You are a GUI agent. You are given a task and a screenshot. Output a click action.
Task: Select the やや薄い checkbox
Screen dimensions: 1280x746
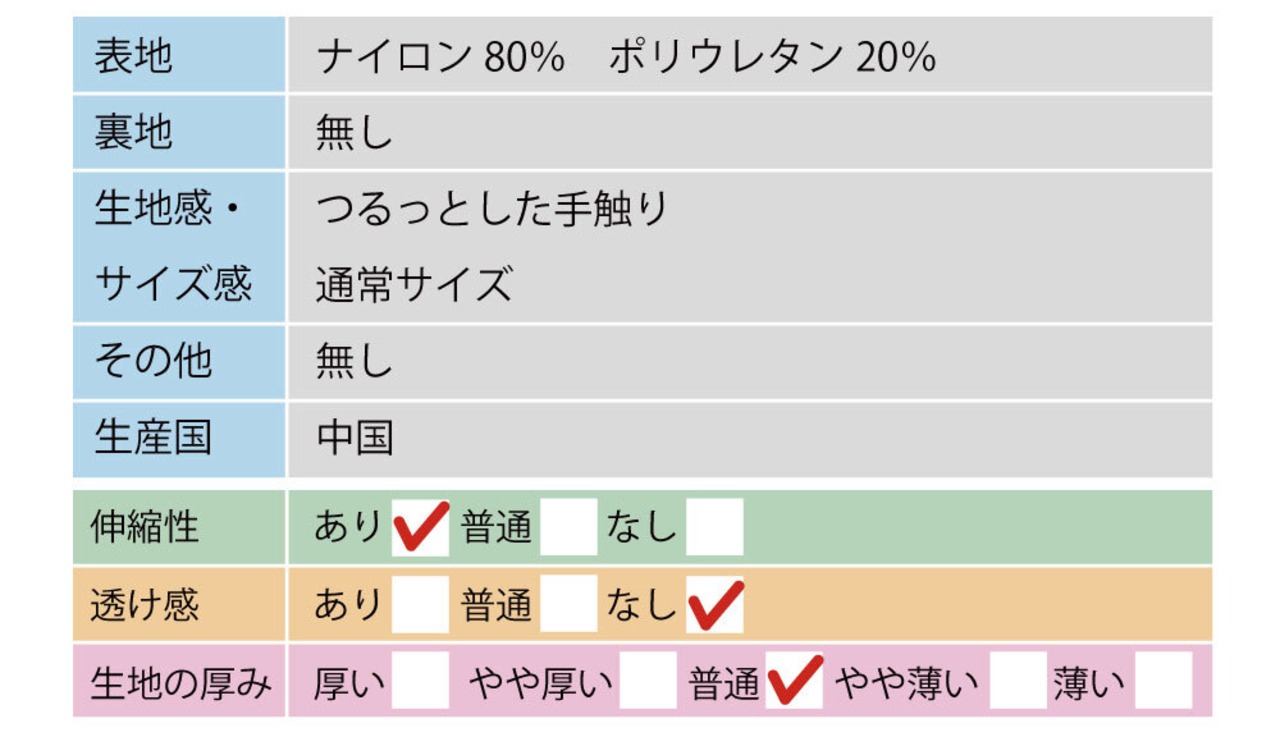coord(1018,681)
